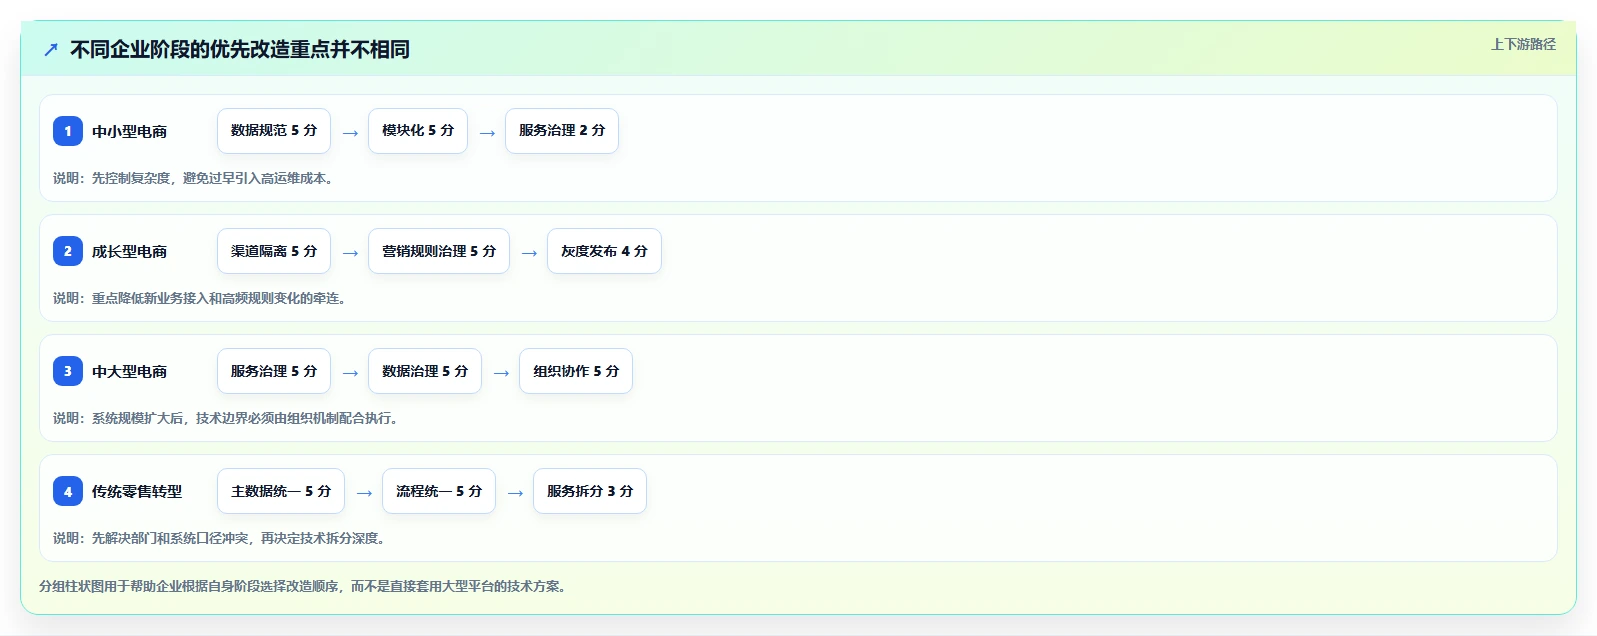The width and height of the screenshot is (1597, 636).
Task: Click the note 先控制复杂度，避免过早引入高运维成本
Action: pos(212,178)
